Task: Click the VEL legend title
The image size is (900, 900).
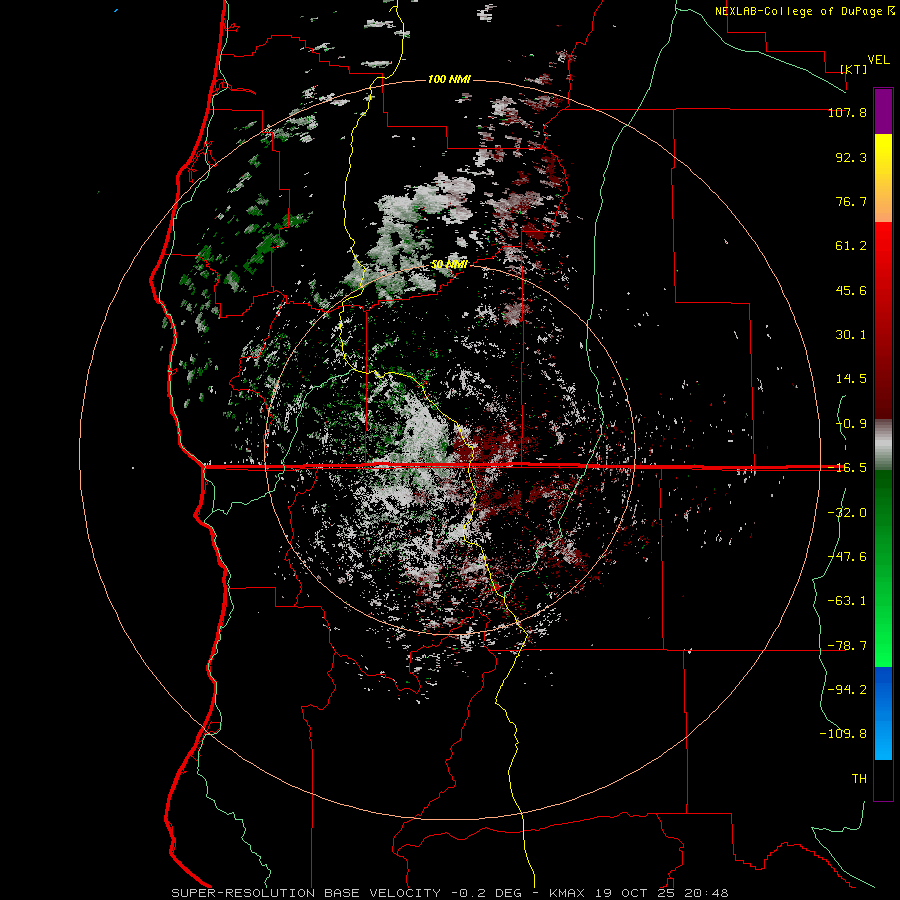Action: [x=878, y=60]
